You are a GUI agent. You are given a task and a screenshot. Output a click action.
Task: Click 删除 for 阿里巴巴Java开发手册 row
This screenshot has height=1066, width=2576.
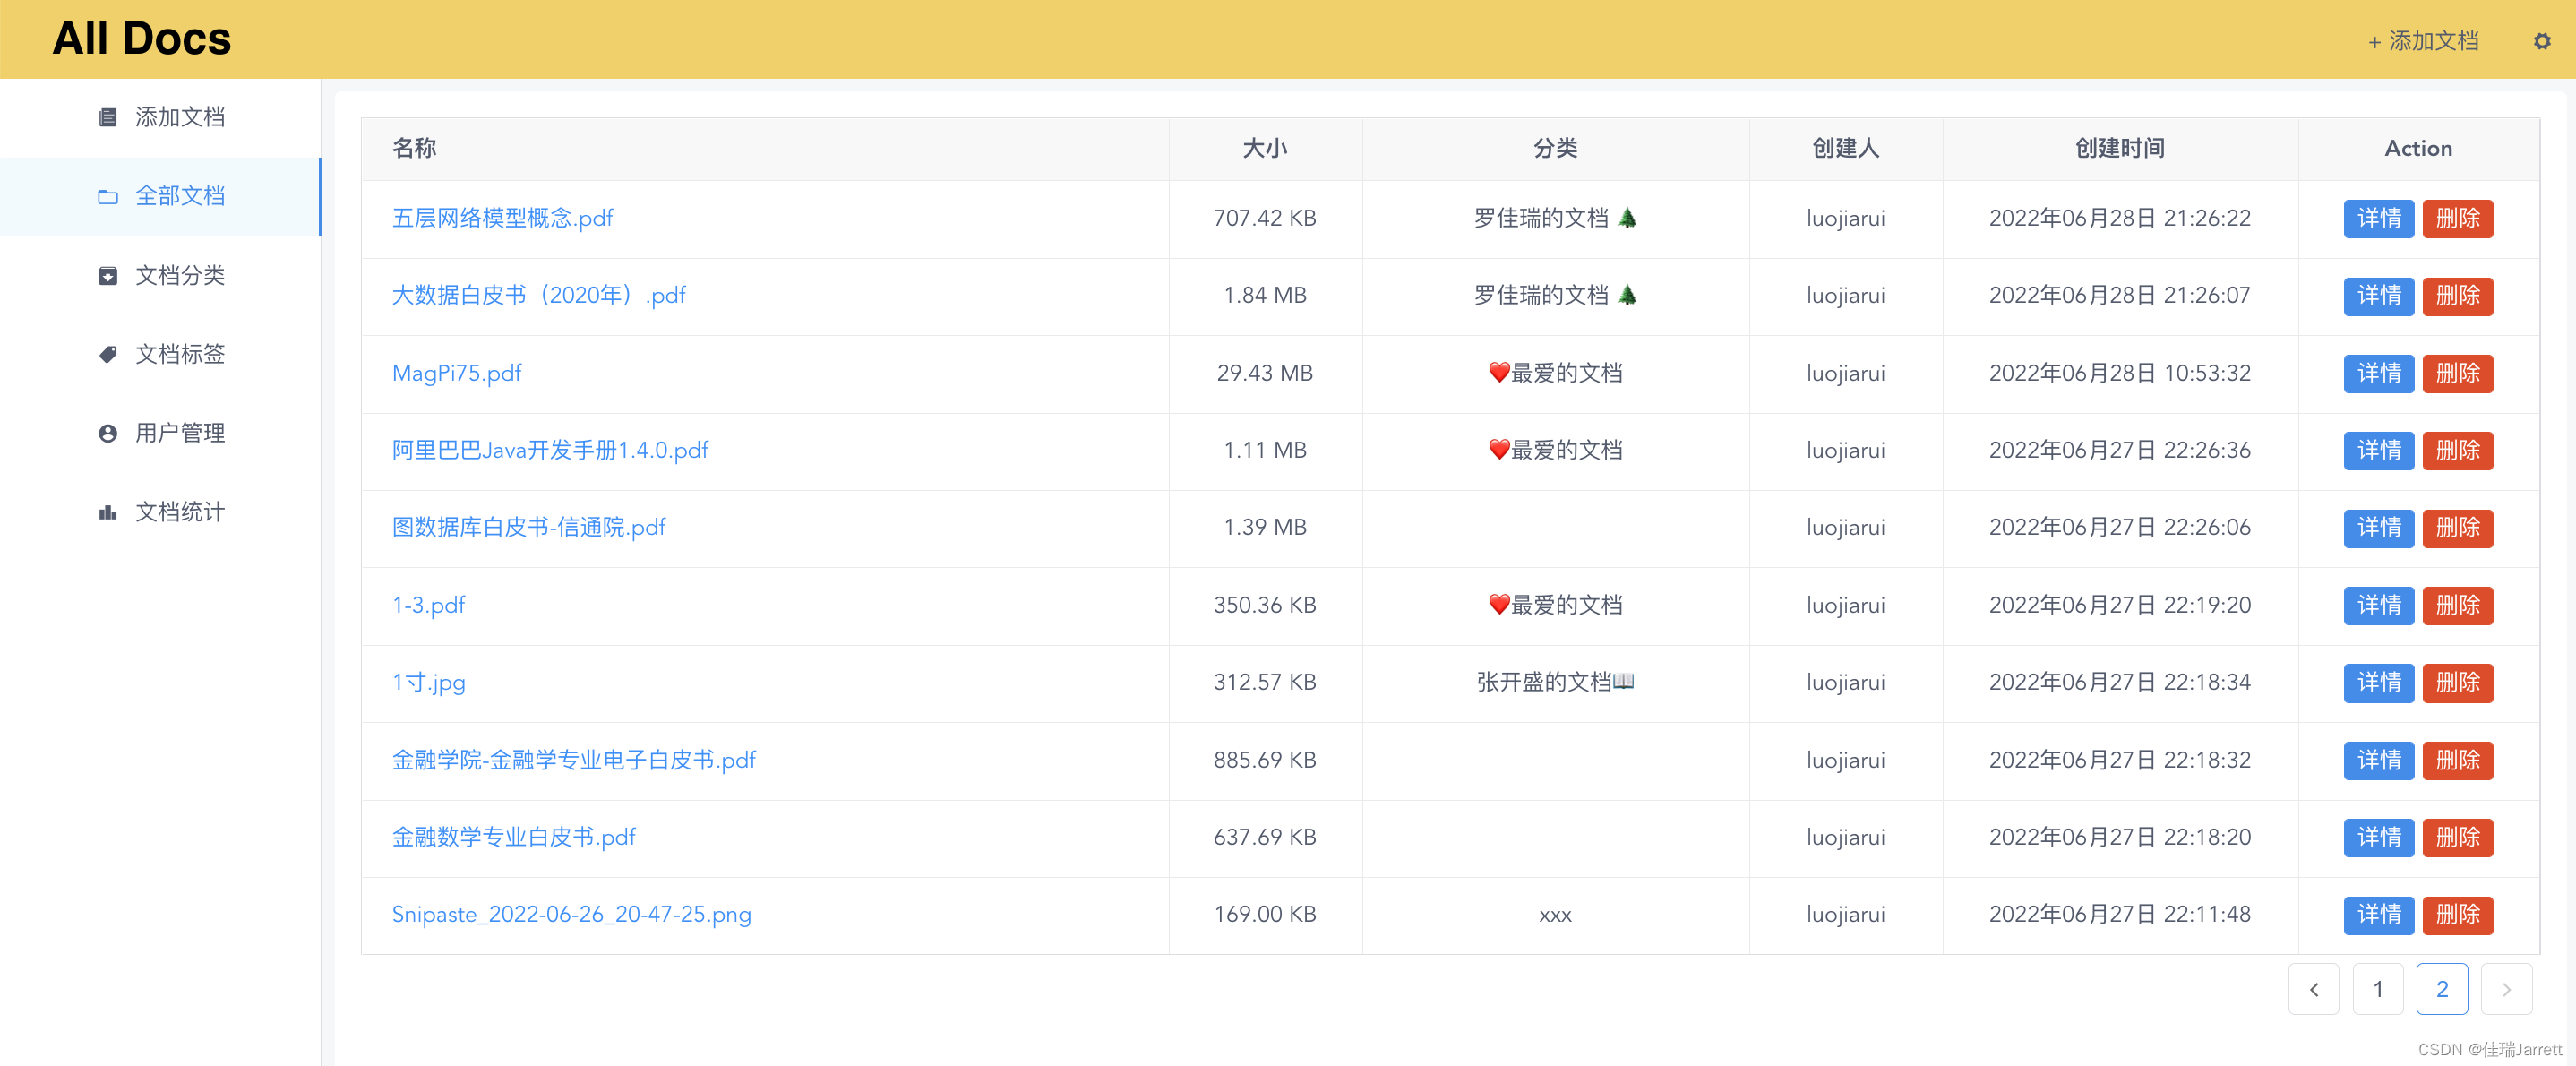pyautogui.click(x=2457, y=450)
